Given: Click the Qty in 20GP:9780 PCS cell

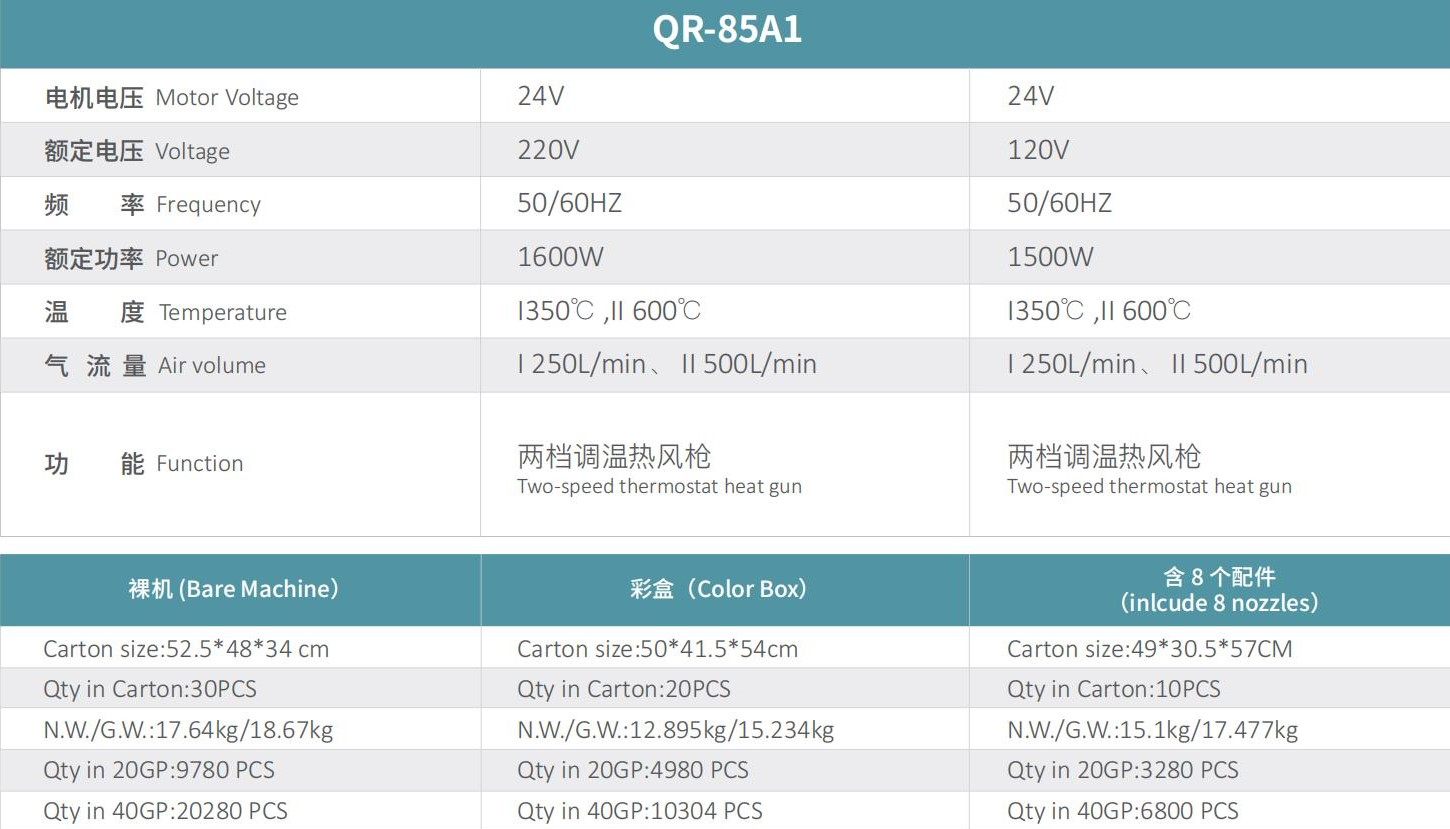Looking at the screenshot, I should point(159,771).
